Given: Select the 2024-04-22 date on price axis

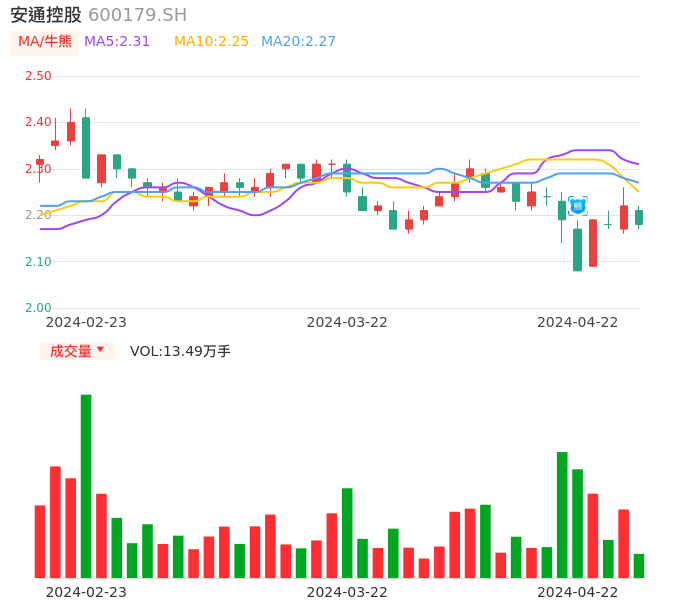Looking at the screenshot, I should 578,322.
